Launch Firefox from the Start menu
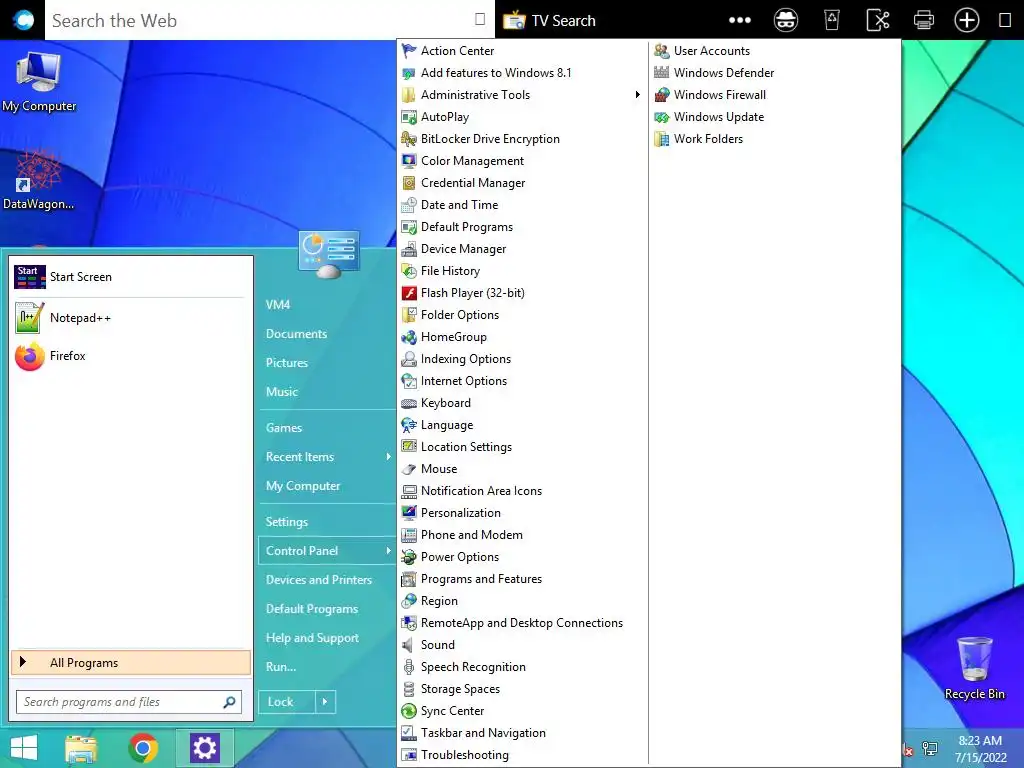Viewport: 1024px width, 768px height. (29, 356)
